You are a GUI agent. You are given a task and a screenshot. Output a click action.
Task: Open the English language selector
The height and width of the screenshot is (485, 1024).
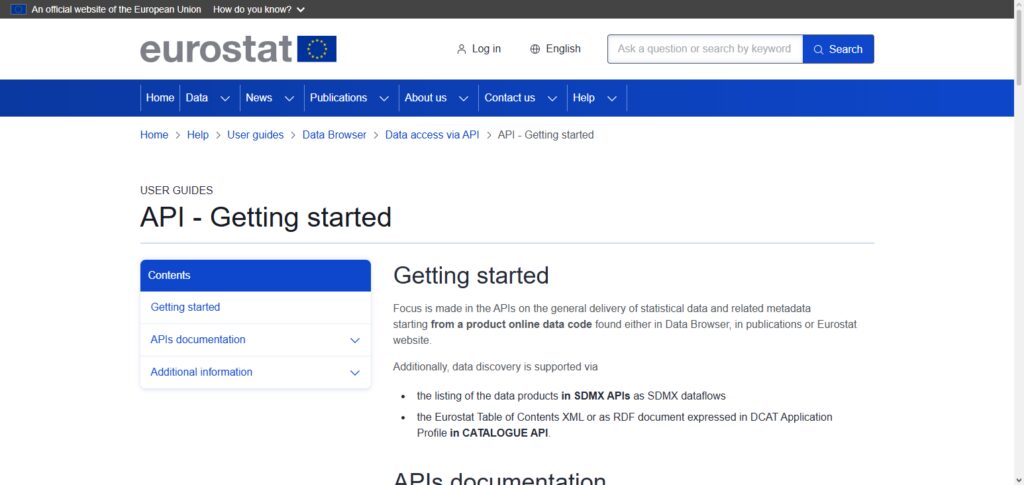click(x=555, y=49)
